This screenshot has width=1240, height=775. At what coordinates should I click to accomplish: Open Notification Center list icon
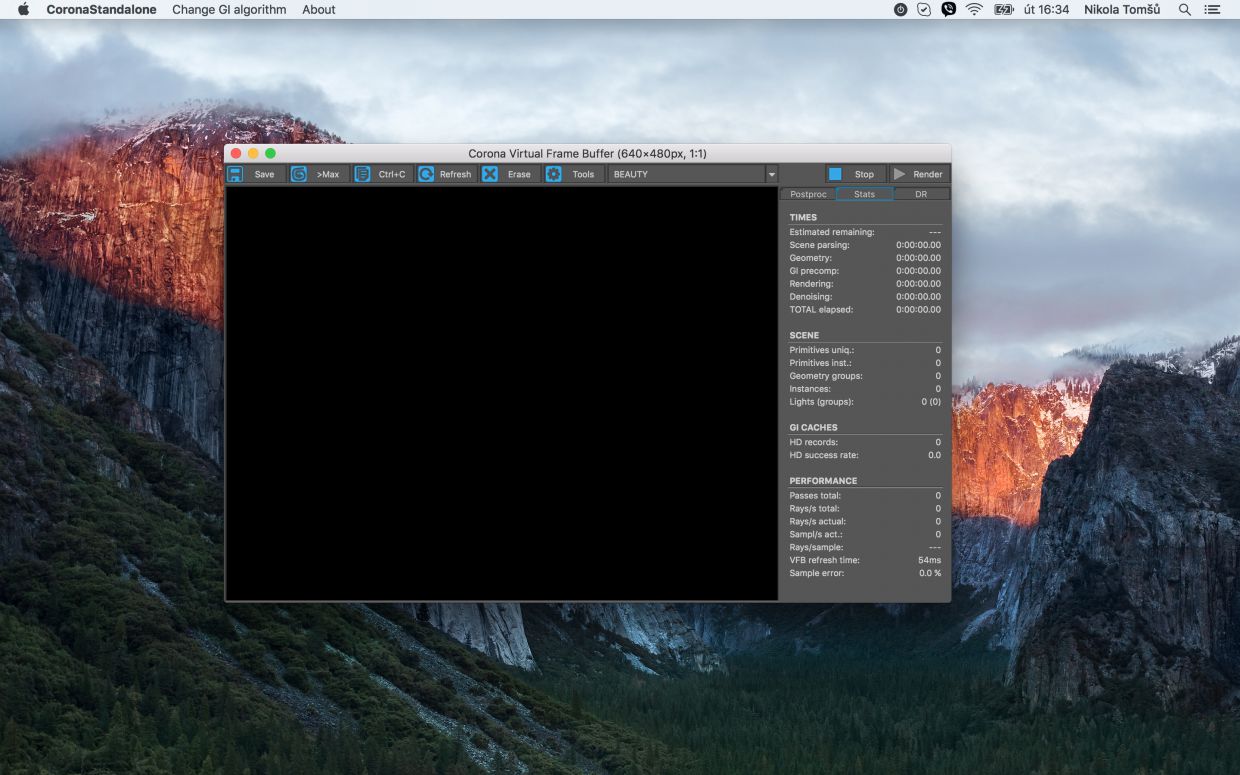1213,9
